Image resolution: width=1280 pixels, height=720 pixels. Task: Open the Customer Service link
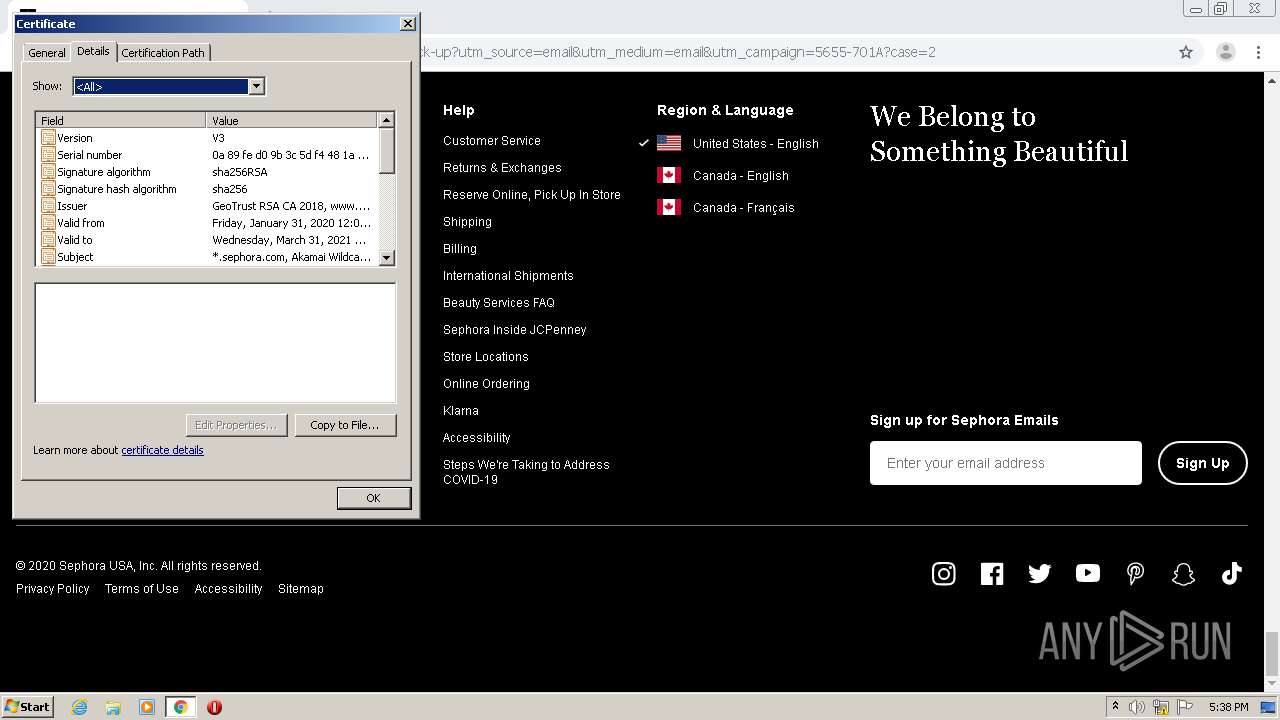tap(492, 141)
